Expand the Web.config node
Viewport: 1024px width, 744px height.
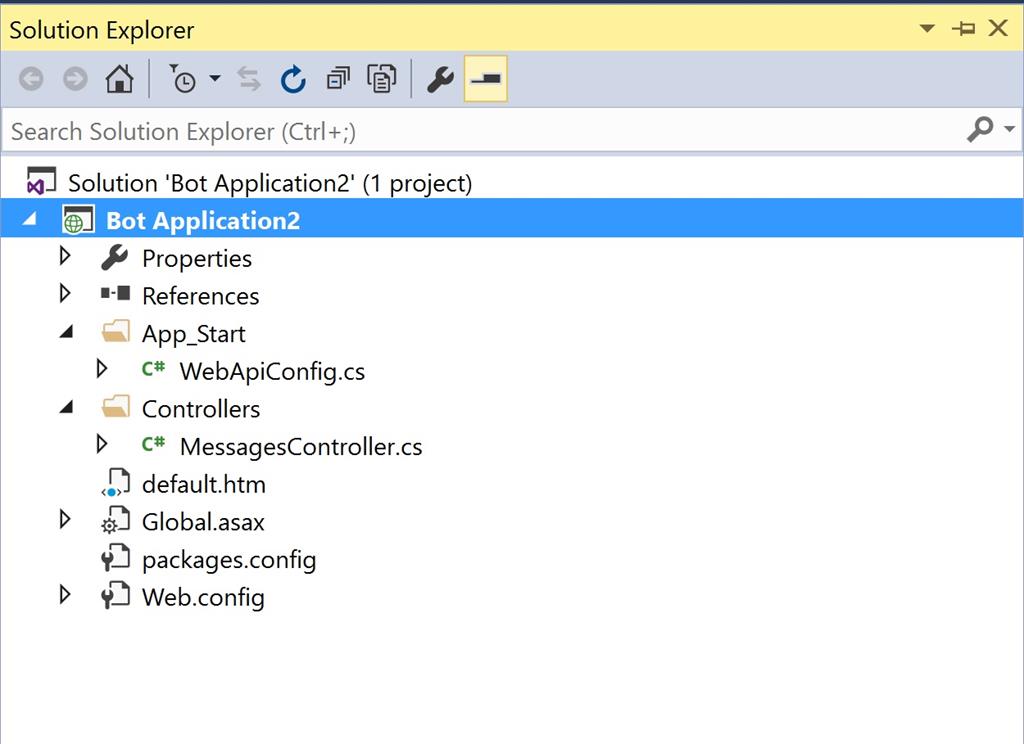(66, 596)
